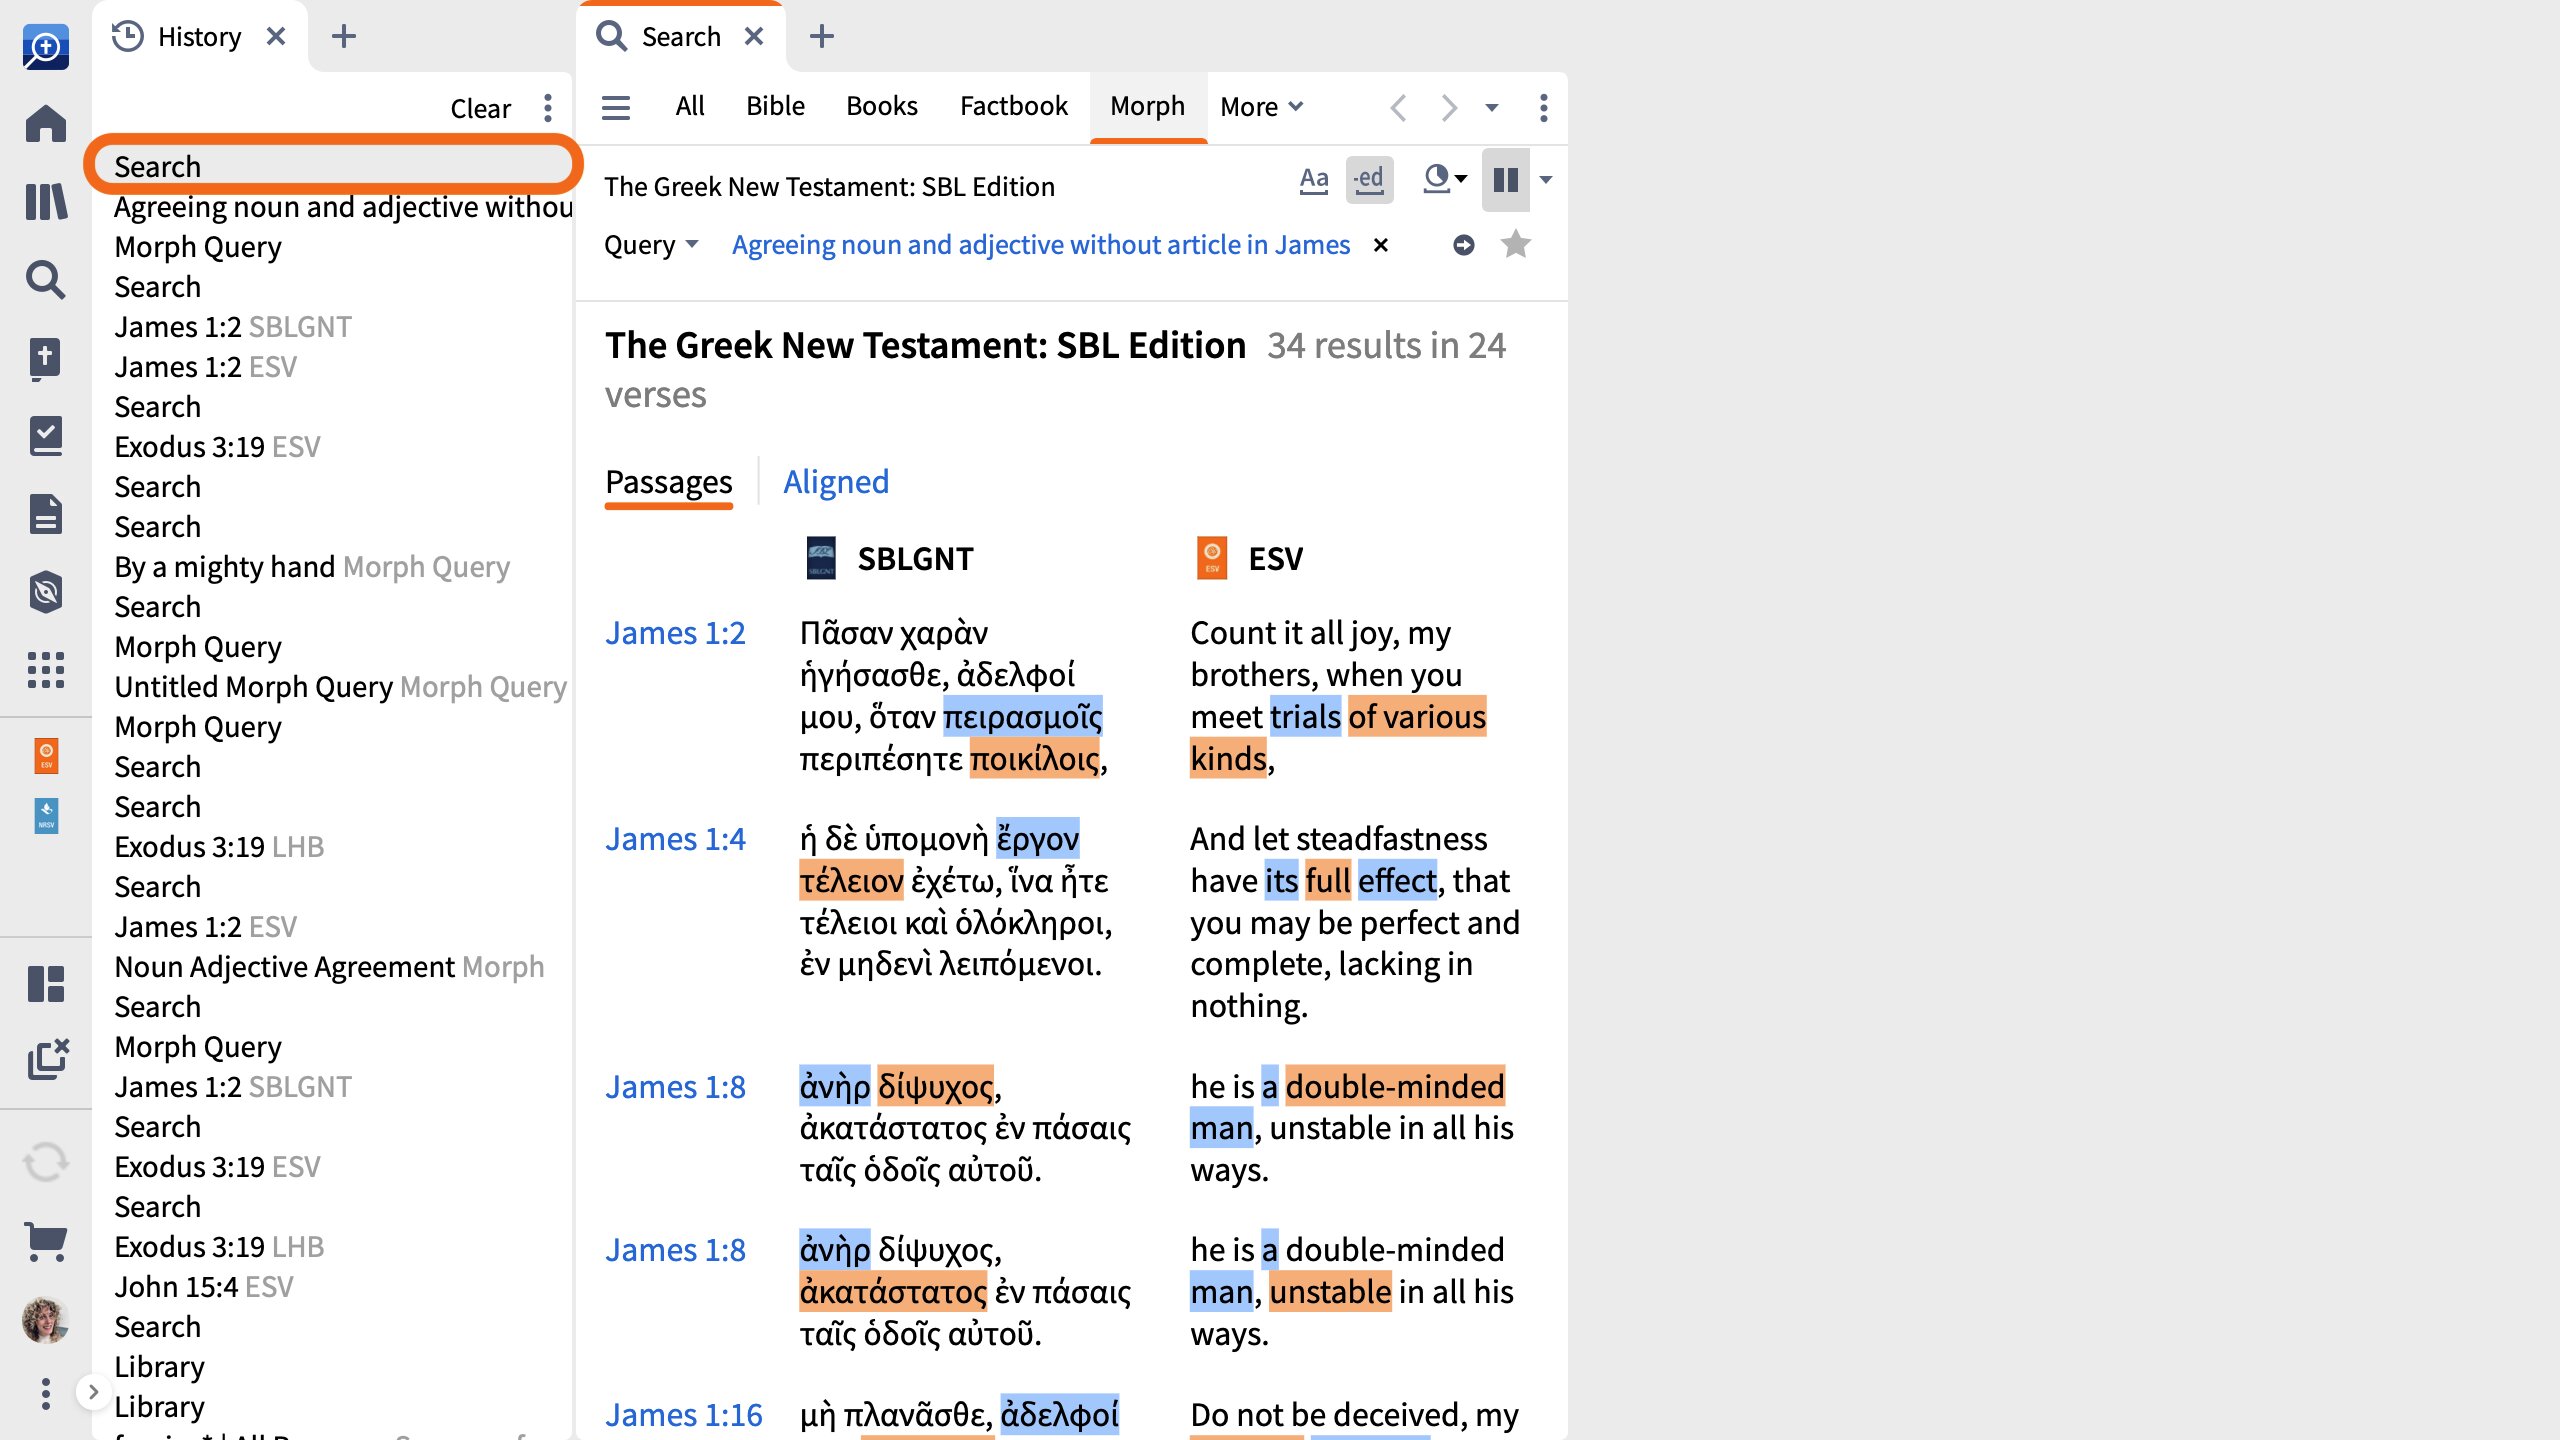Open the Query type dropdown

tap(651, 245)
